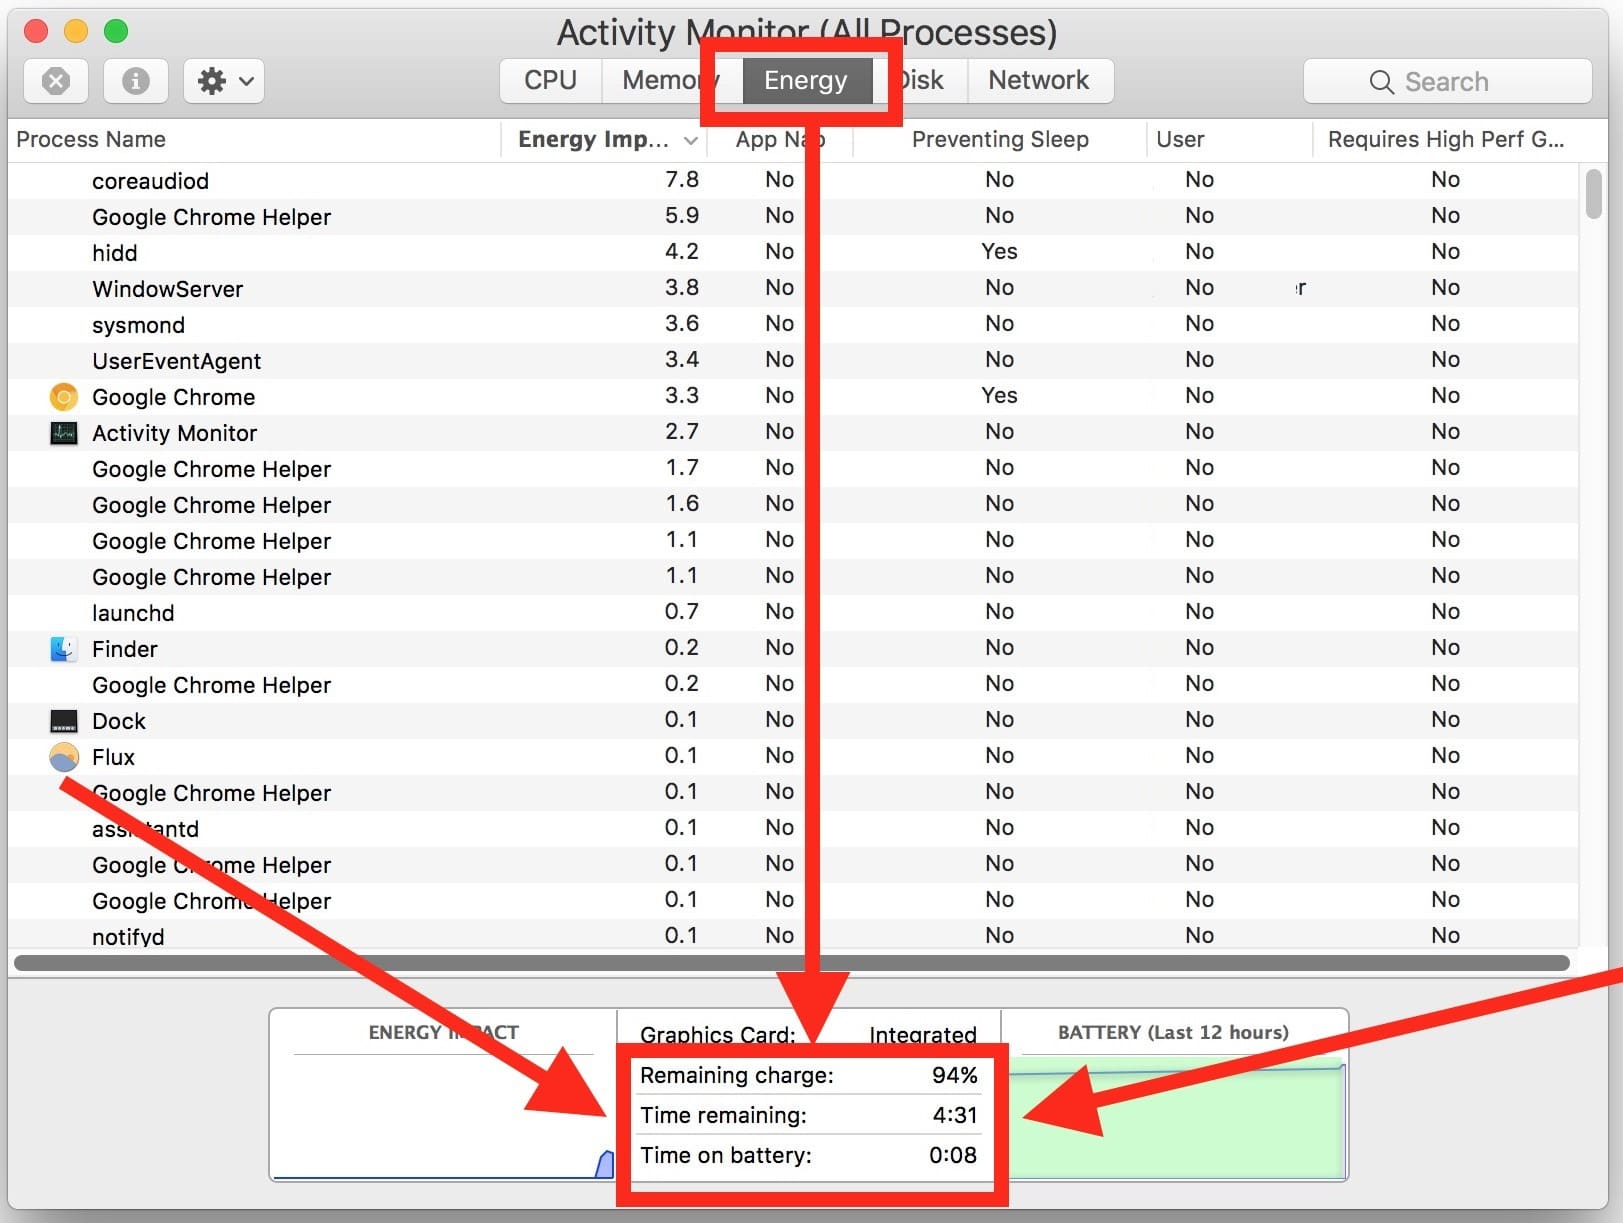Select the notifyd process row
This screenshot has width=1623, height=1223.
tap(794, 935)
